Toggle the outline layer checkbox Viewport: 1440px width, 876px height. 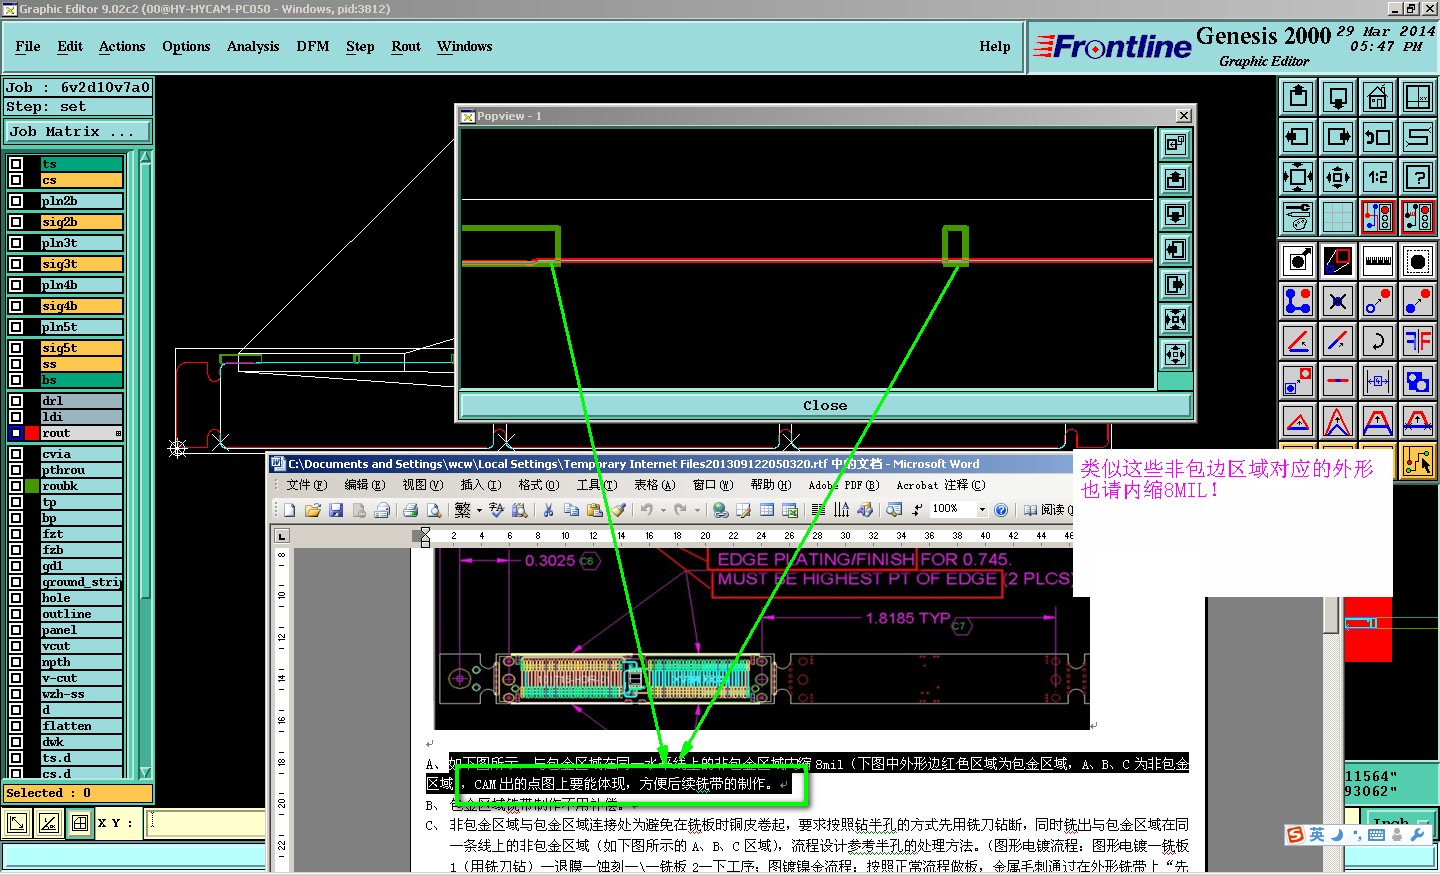pos(16,614)
